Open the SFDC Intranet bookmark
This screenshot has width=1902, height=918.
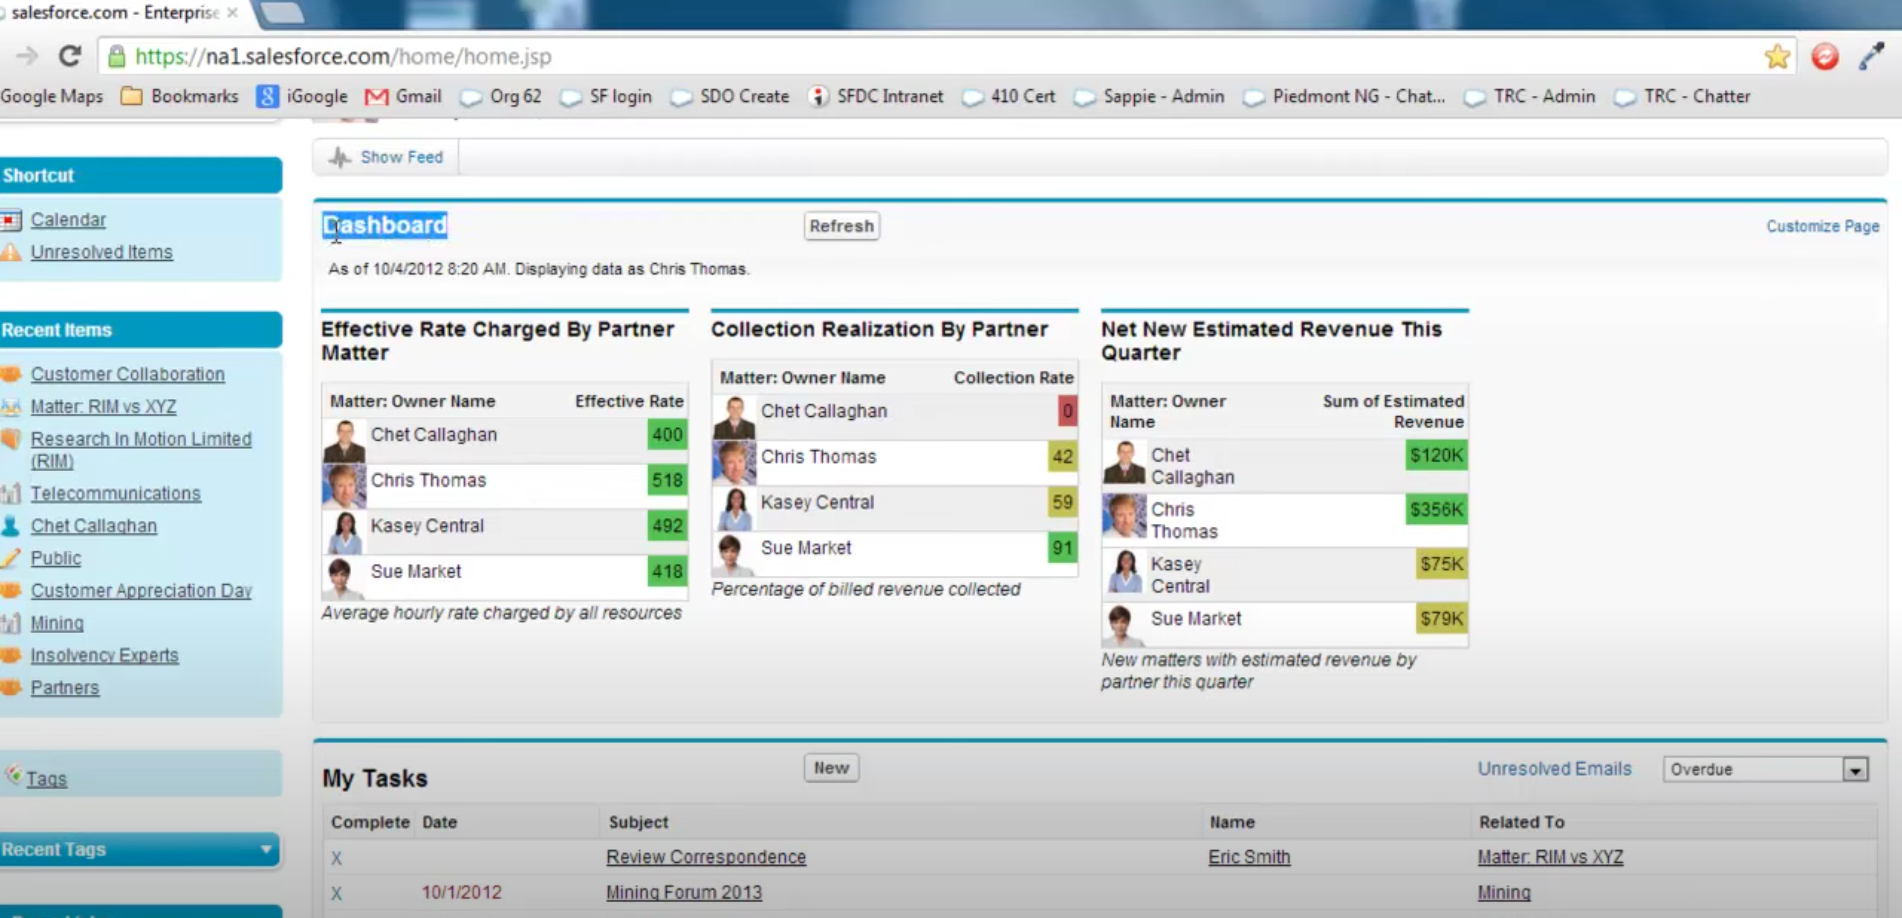point(876,96)
